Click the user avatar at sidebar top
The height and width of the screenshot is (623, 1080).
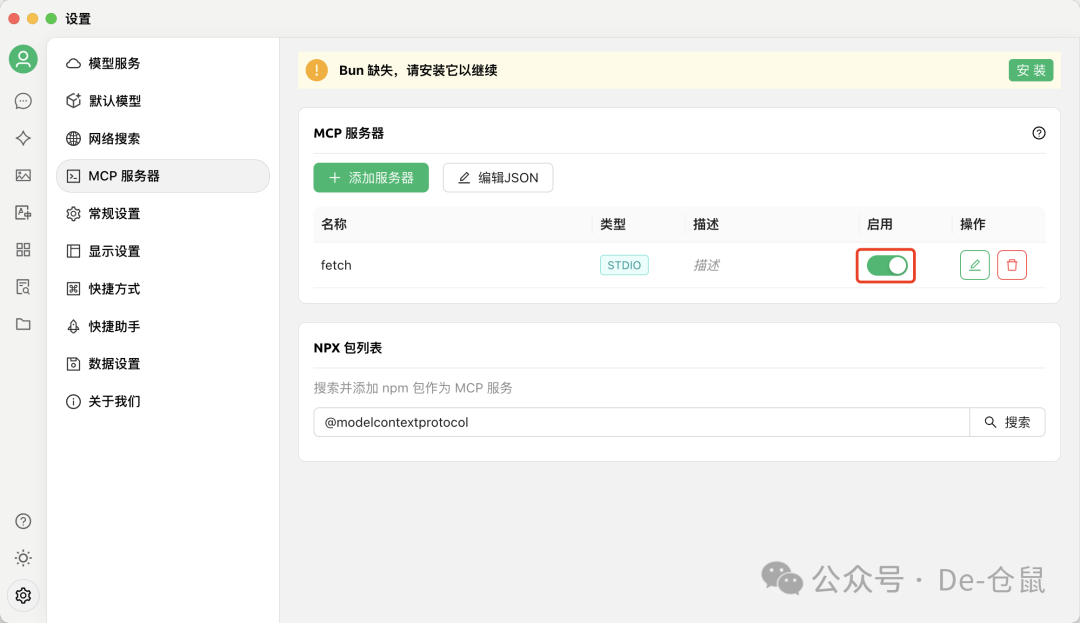(23, 59)
